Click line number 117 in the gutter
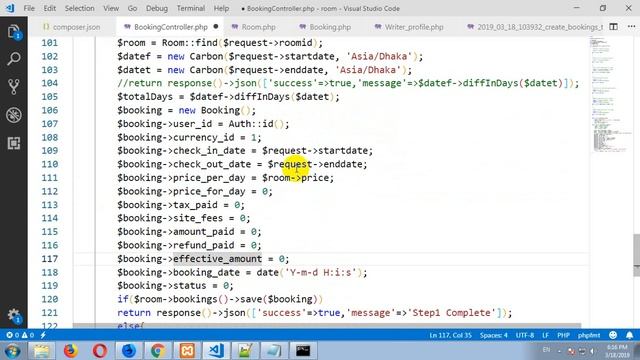 pyautogui.click(x=49, y=259)
